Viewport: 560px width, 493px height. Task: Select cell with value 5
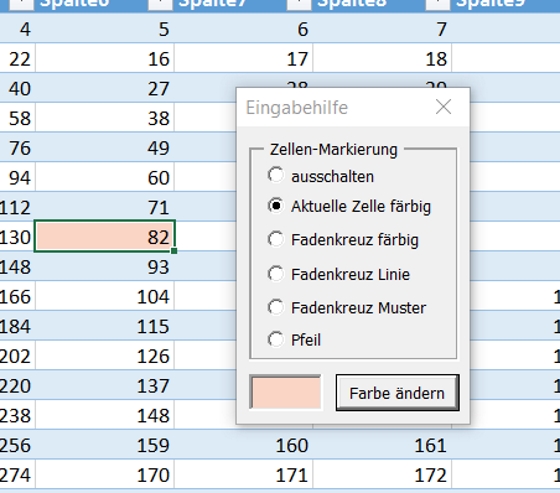pyautogui.click(x=105, y=28)
